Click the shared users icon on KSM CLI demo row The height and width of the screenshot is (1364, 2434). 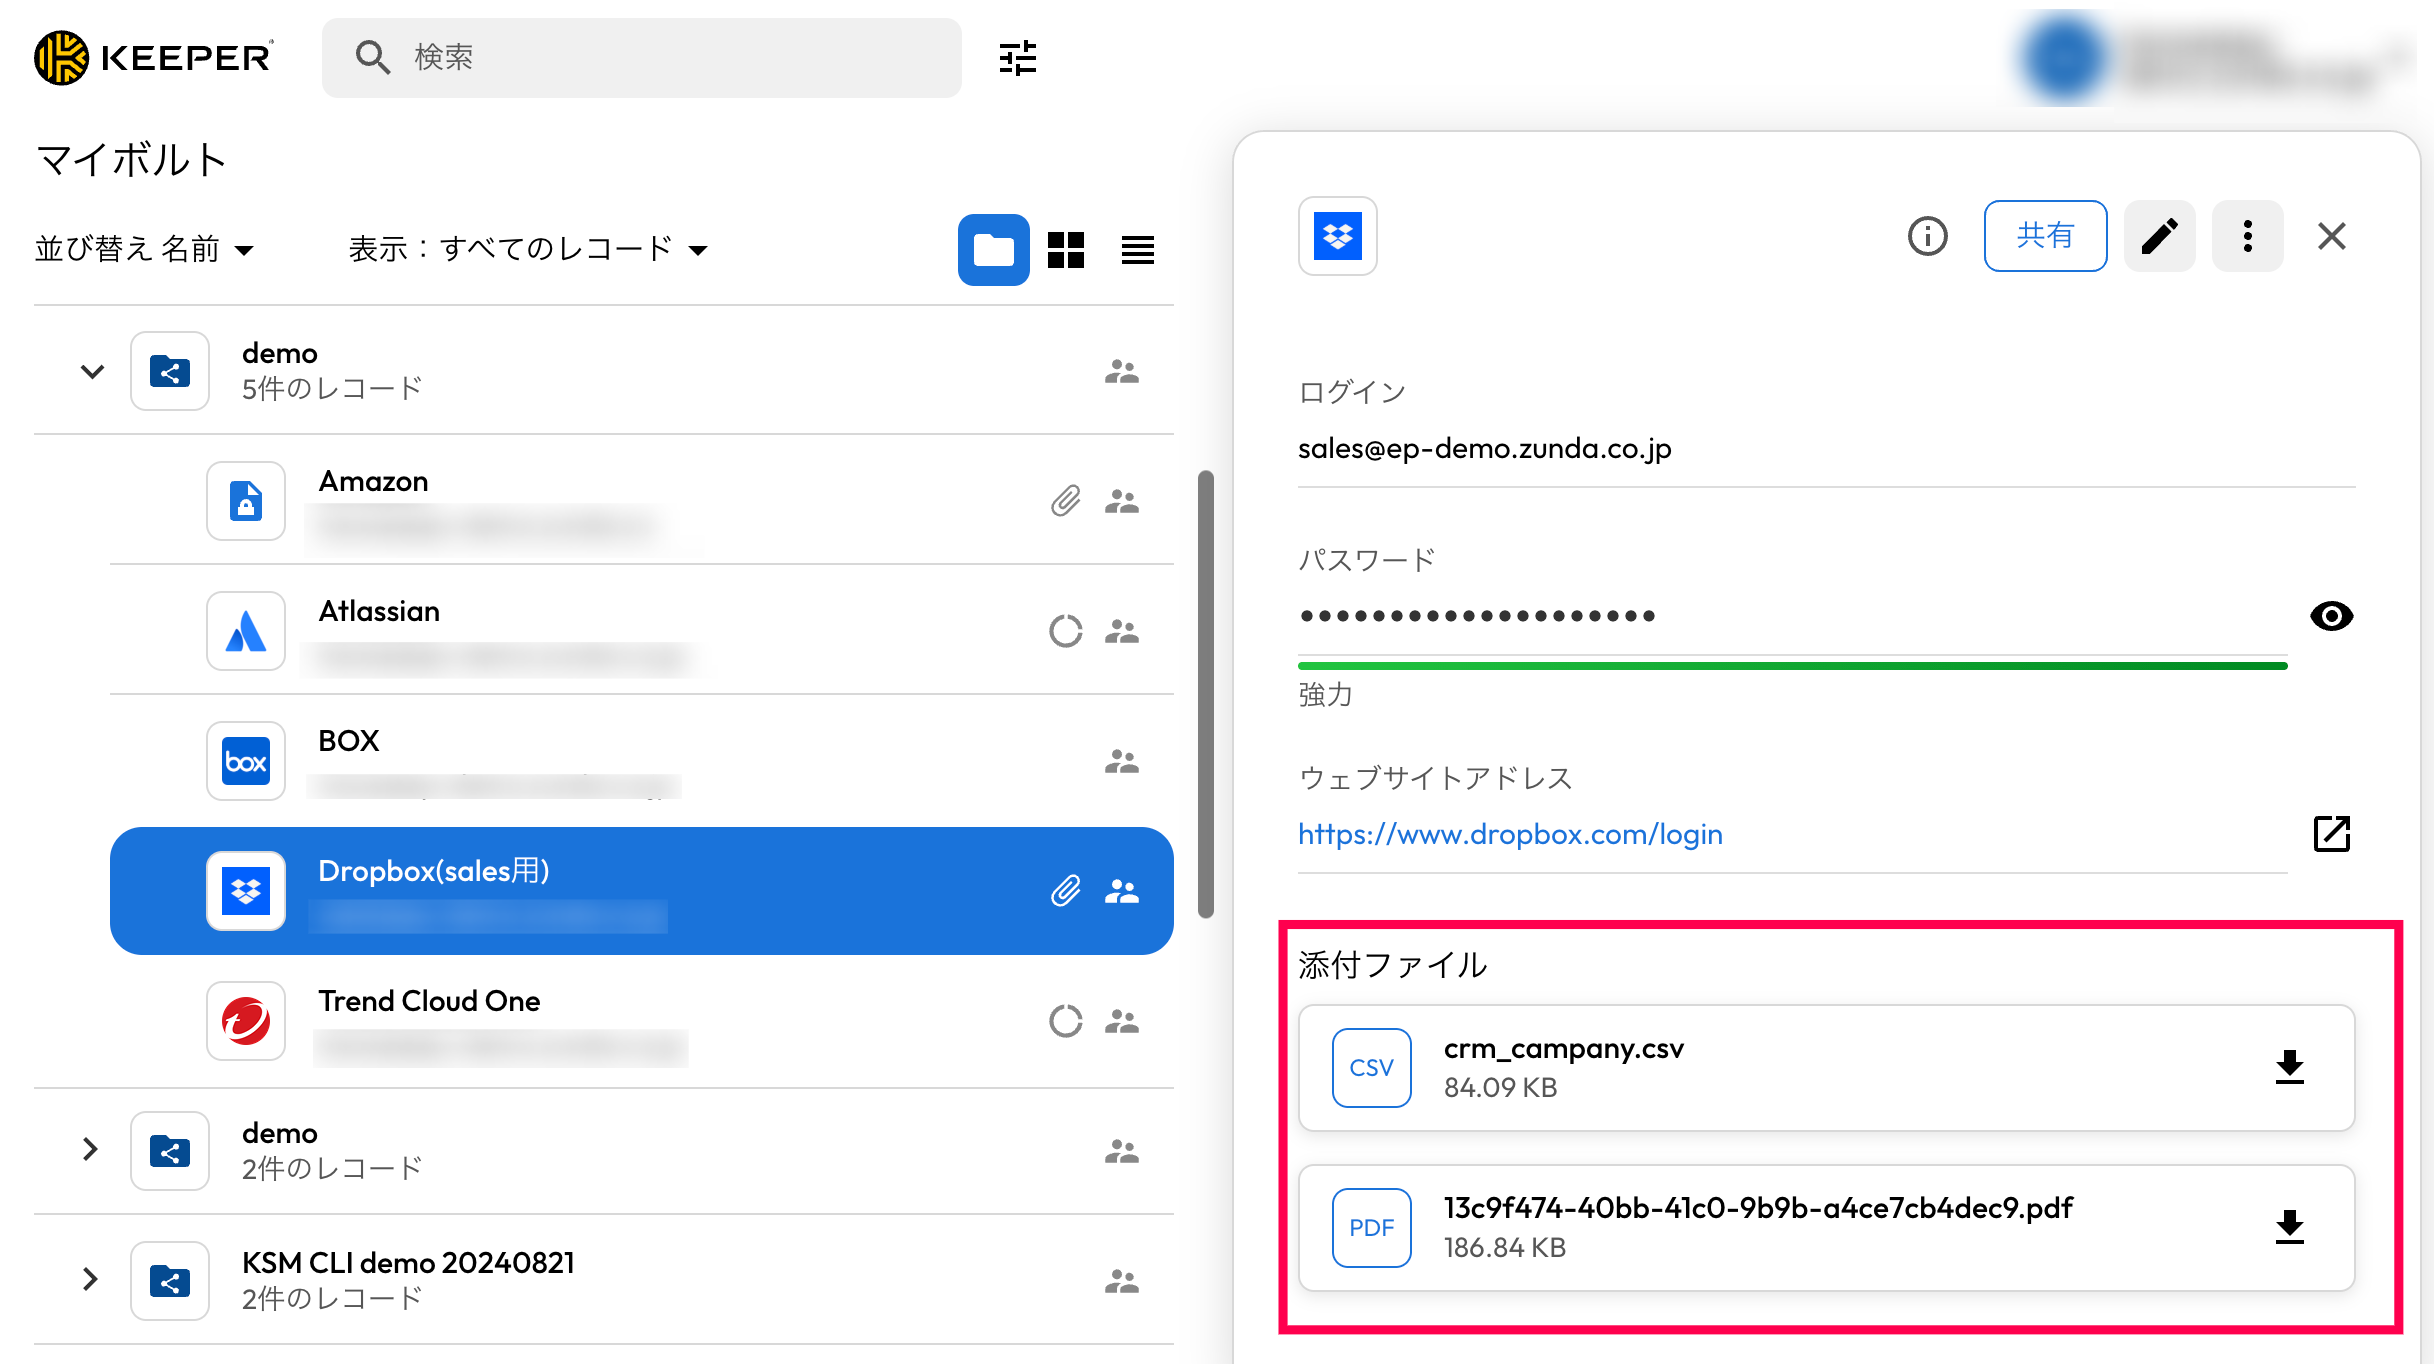(x=1122, y=1281)
